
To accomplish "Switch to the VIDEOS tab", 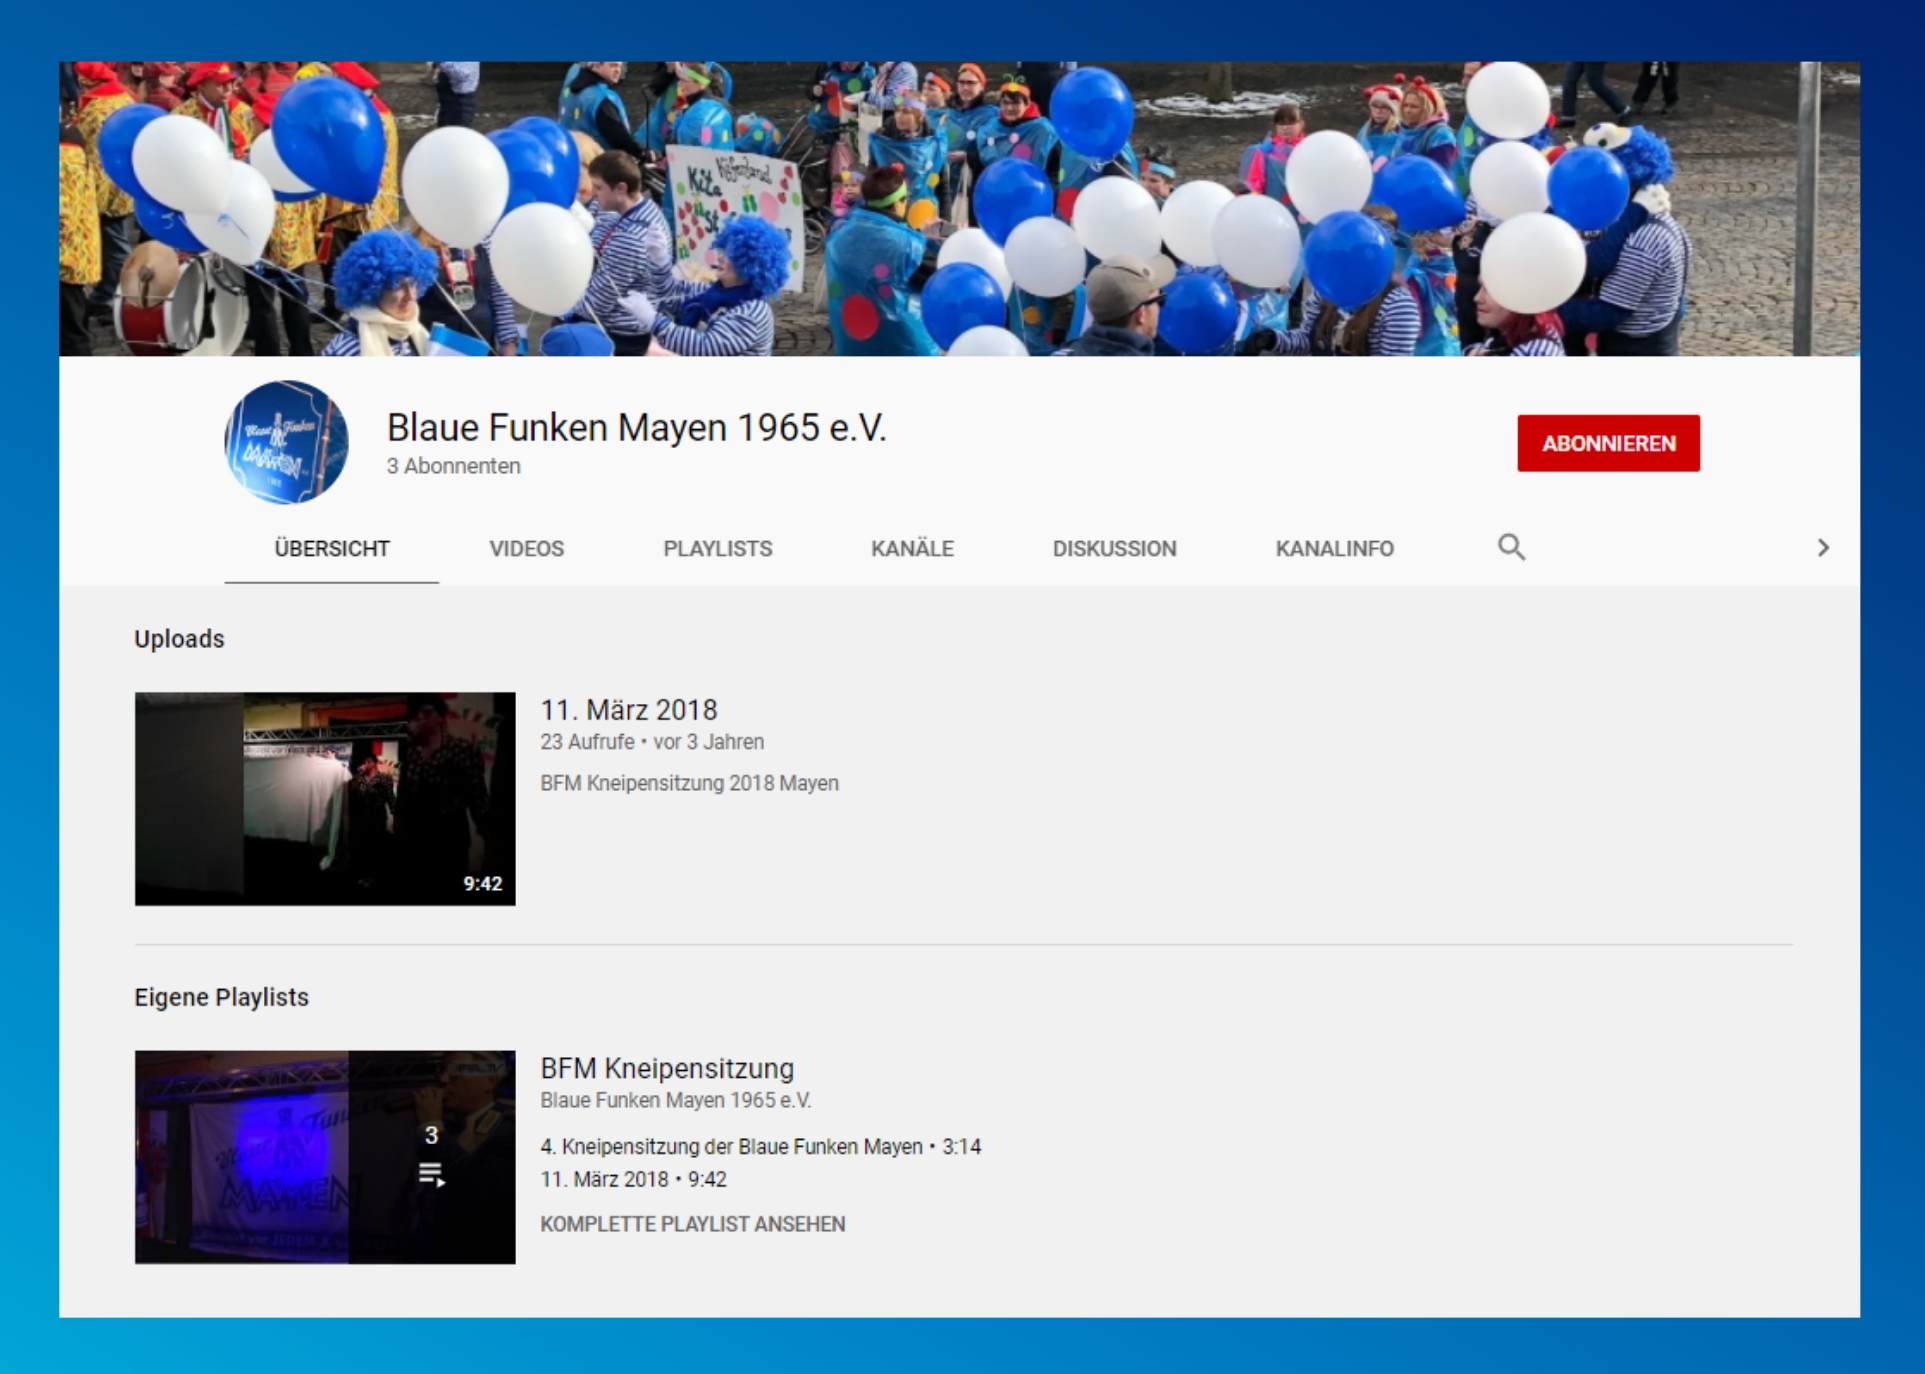I will (527, 548).
